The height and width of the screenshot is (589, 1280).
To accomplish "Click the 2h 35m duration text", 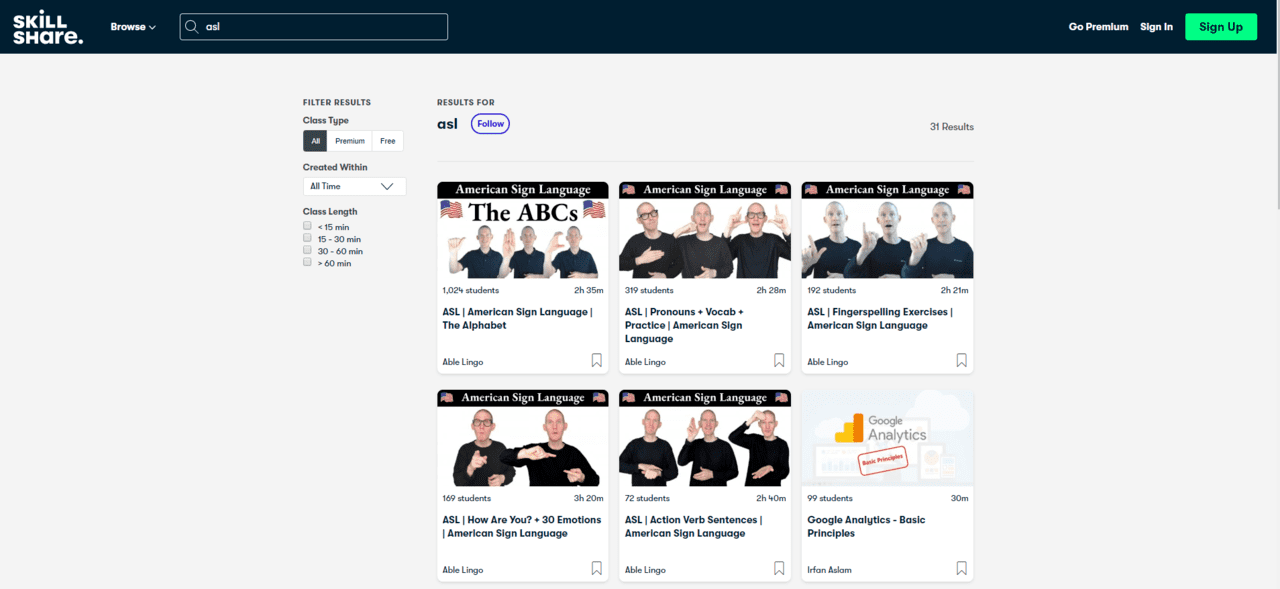I will (x=588, y=290).
